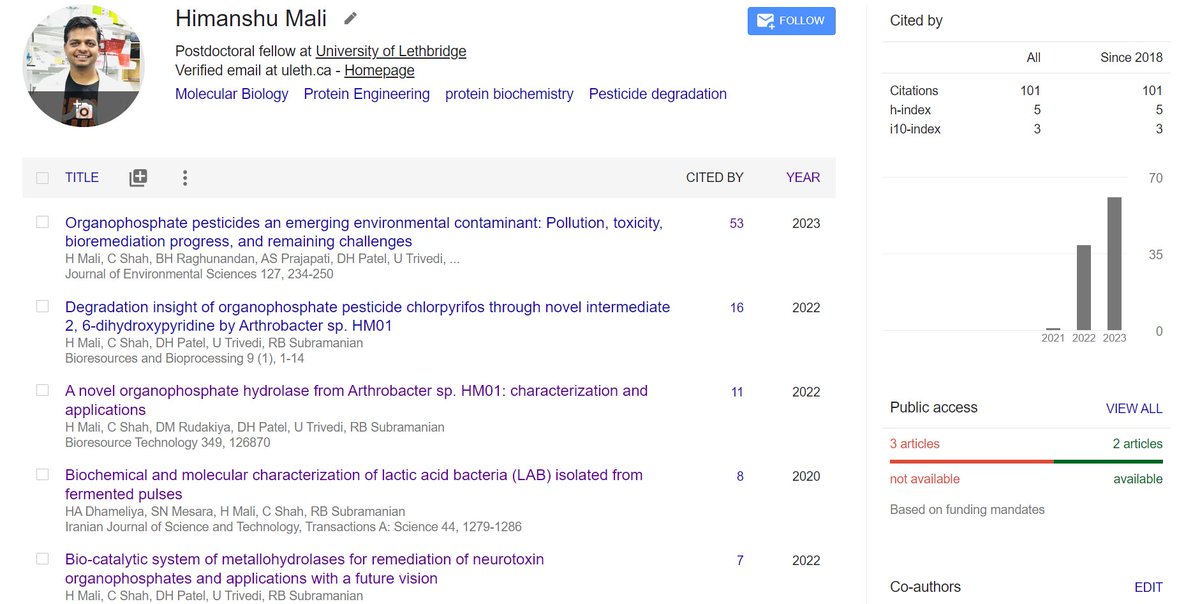Click the h-index row label
Image resolution: width=1200 pixels, height=604 pixels.
pos(910,109)
